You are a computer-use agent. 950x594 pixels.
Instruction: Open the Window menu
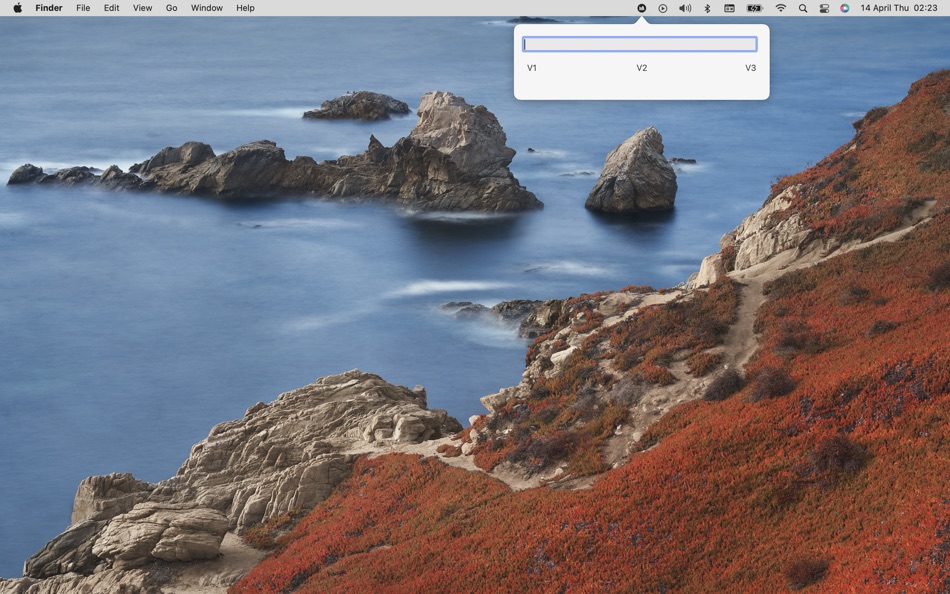pyautogui.click(x=207, y=8)
